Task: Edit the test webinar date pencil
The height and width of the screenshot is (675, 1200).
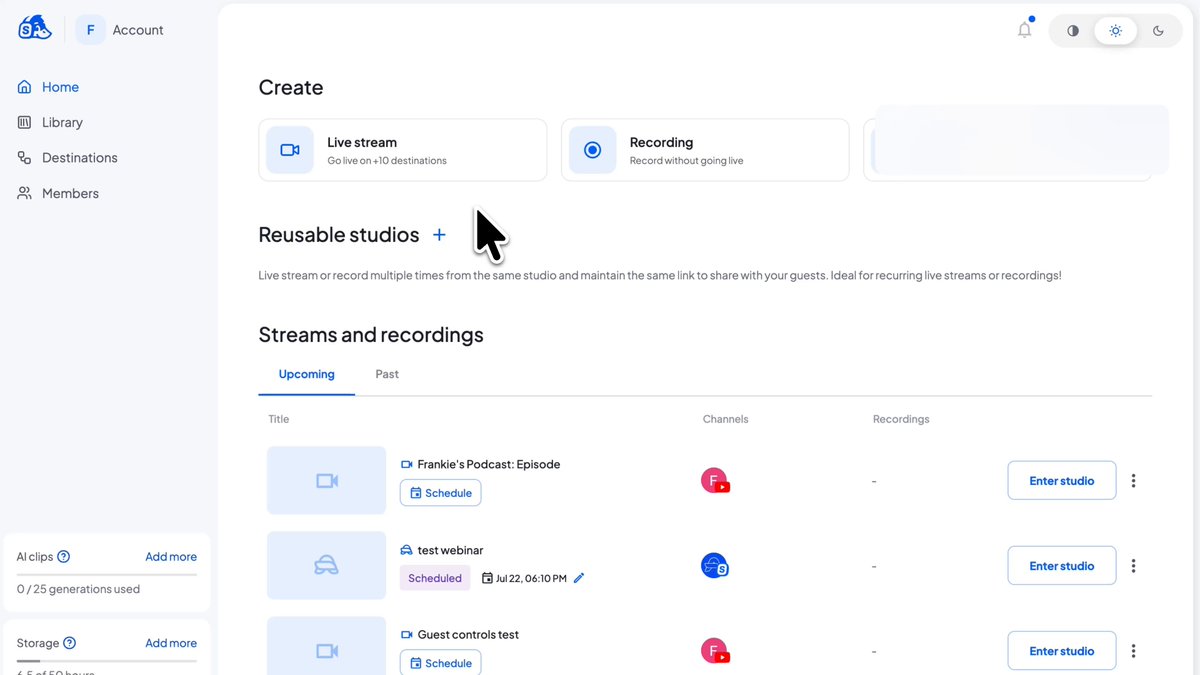Action: coord(580,578)
